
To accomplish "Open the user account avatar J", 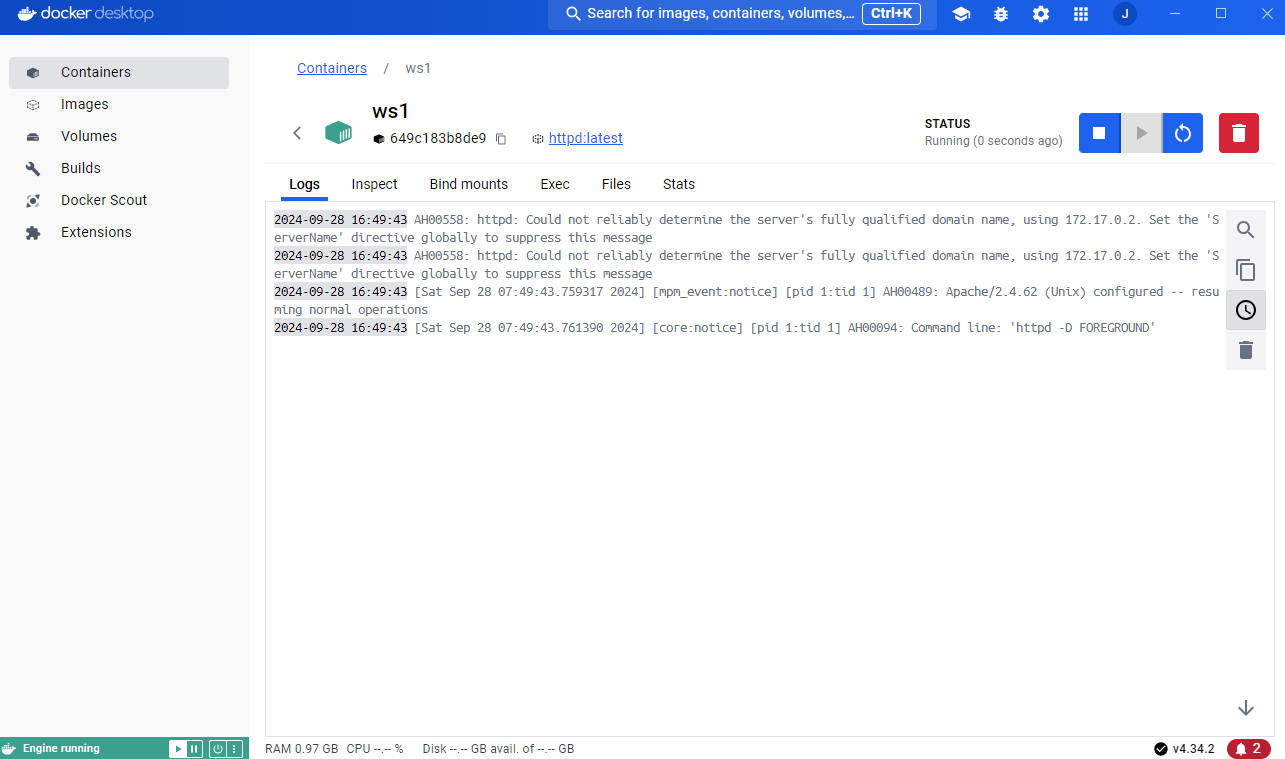I will 1125,14.
